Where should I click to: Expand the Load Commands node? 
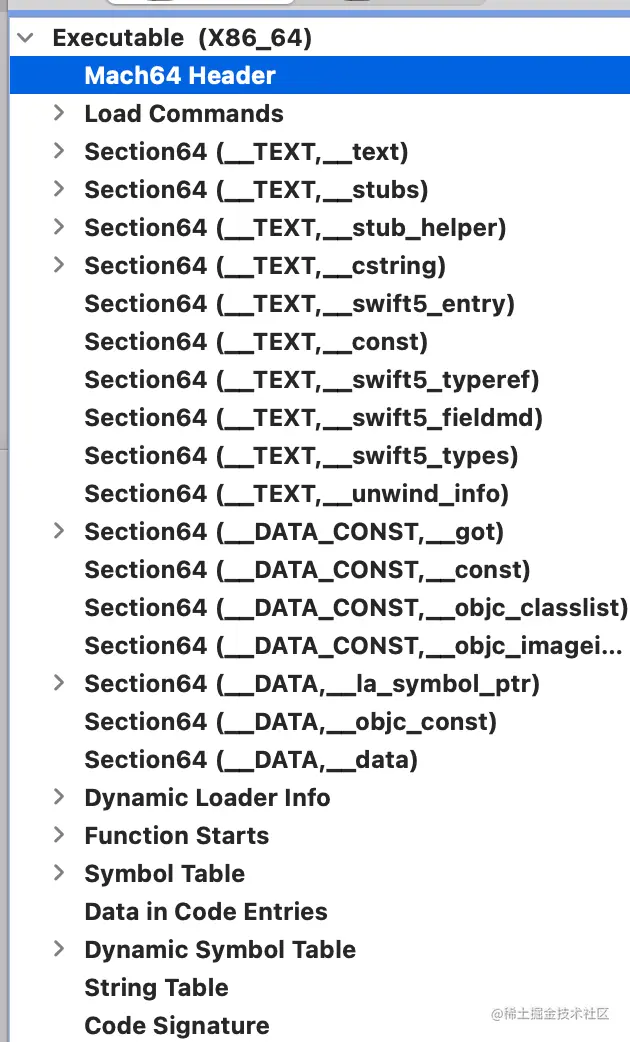59,113
